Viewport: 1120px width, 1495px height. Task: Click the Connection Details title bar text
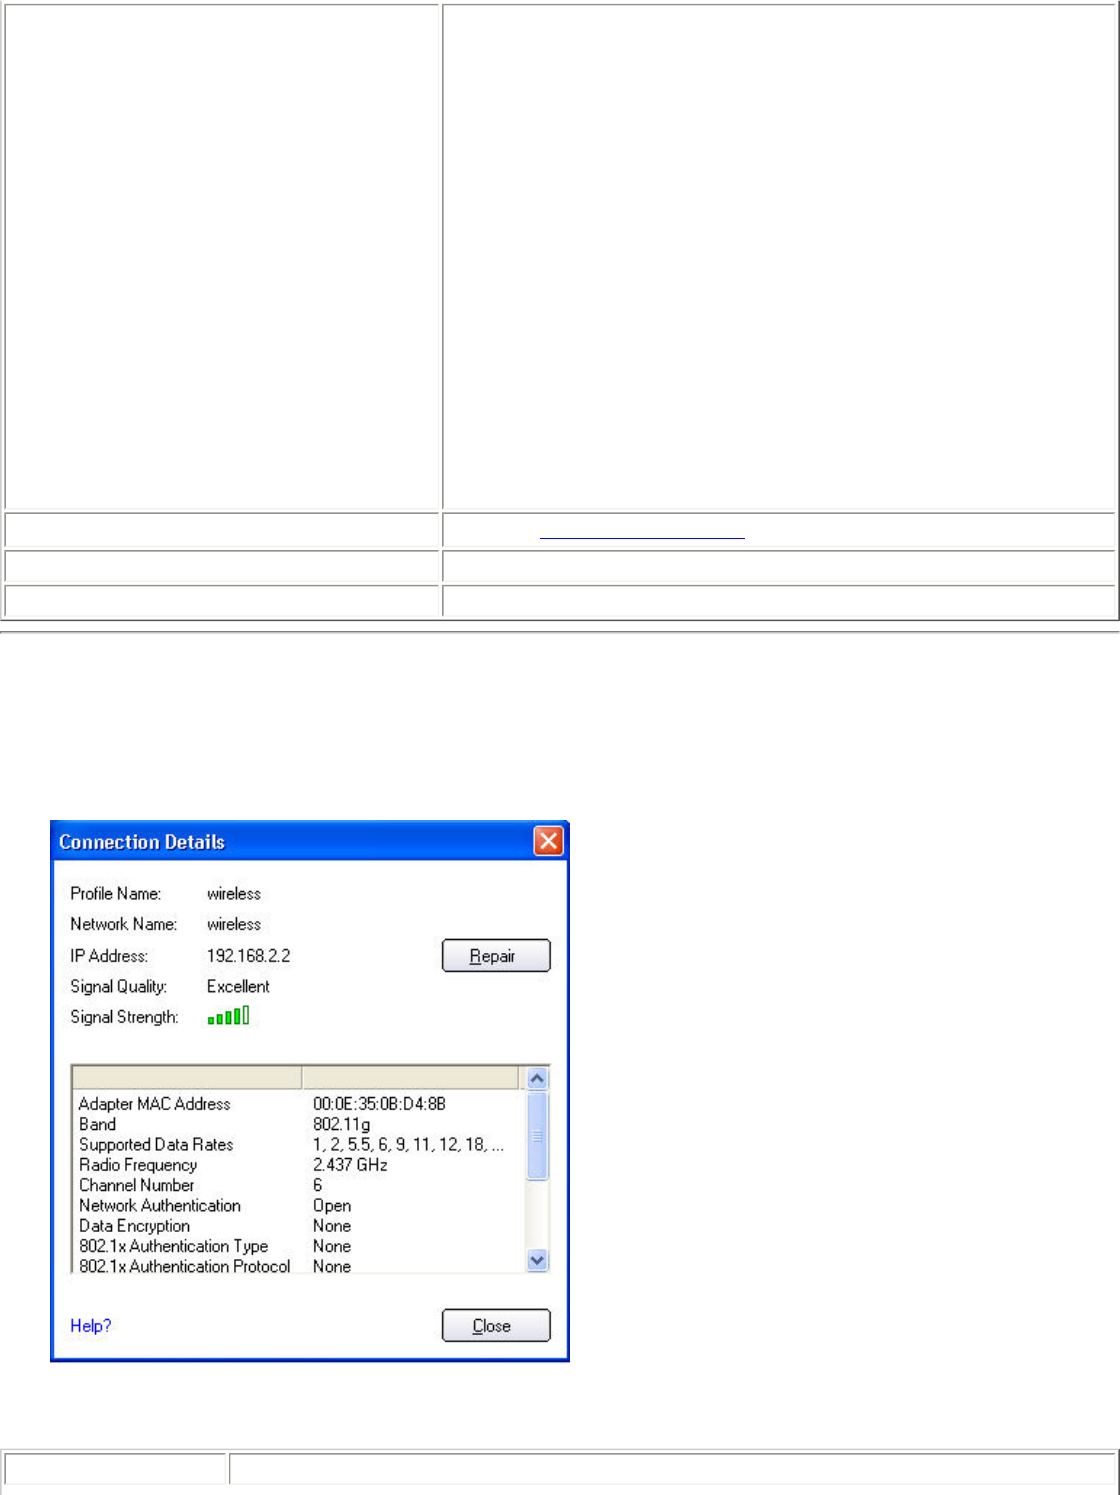coord(142,842)
